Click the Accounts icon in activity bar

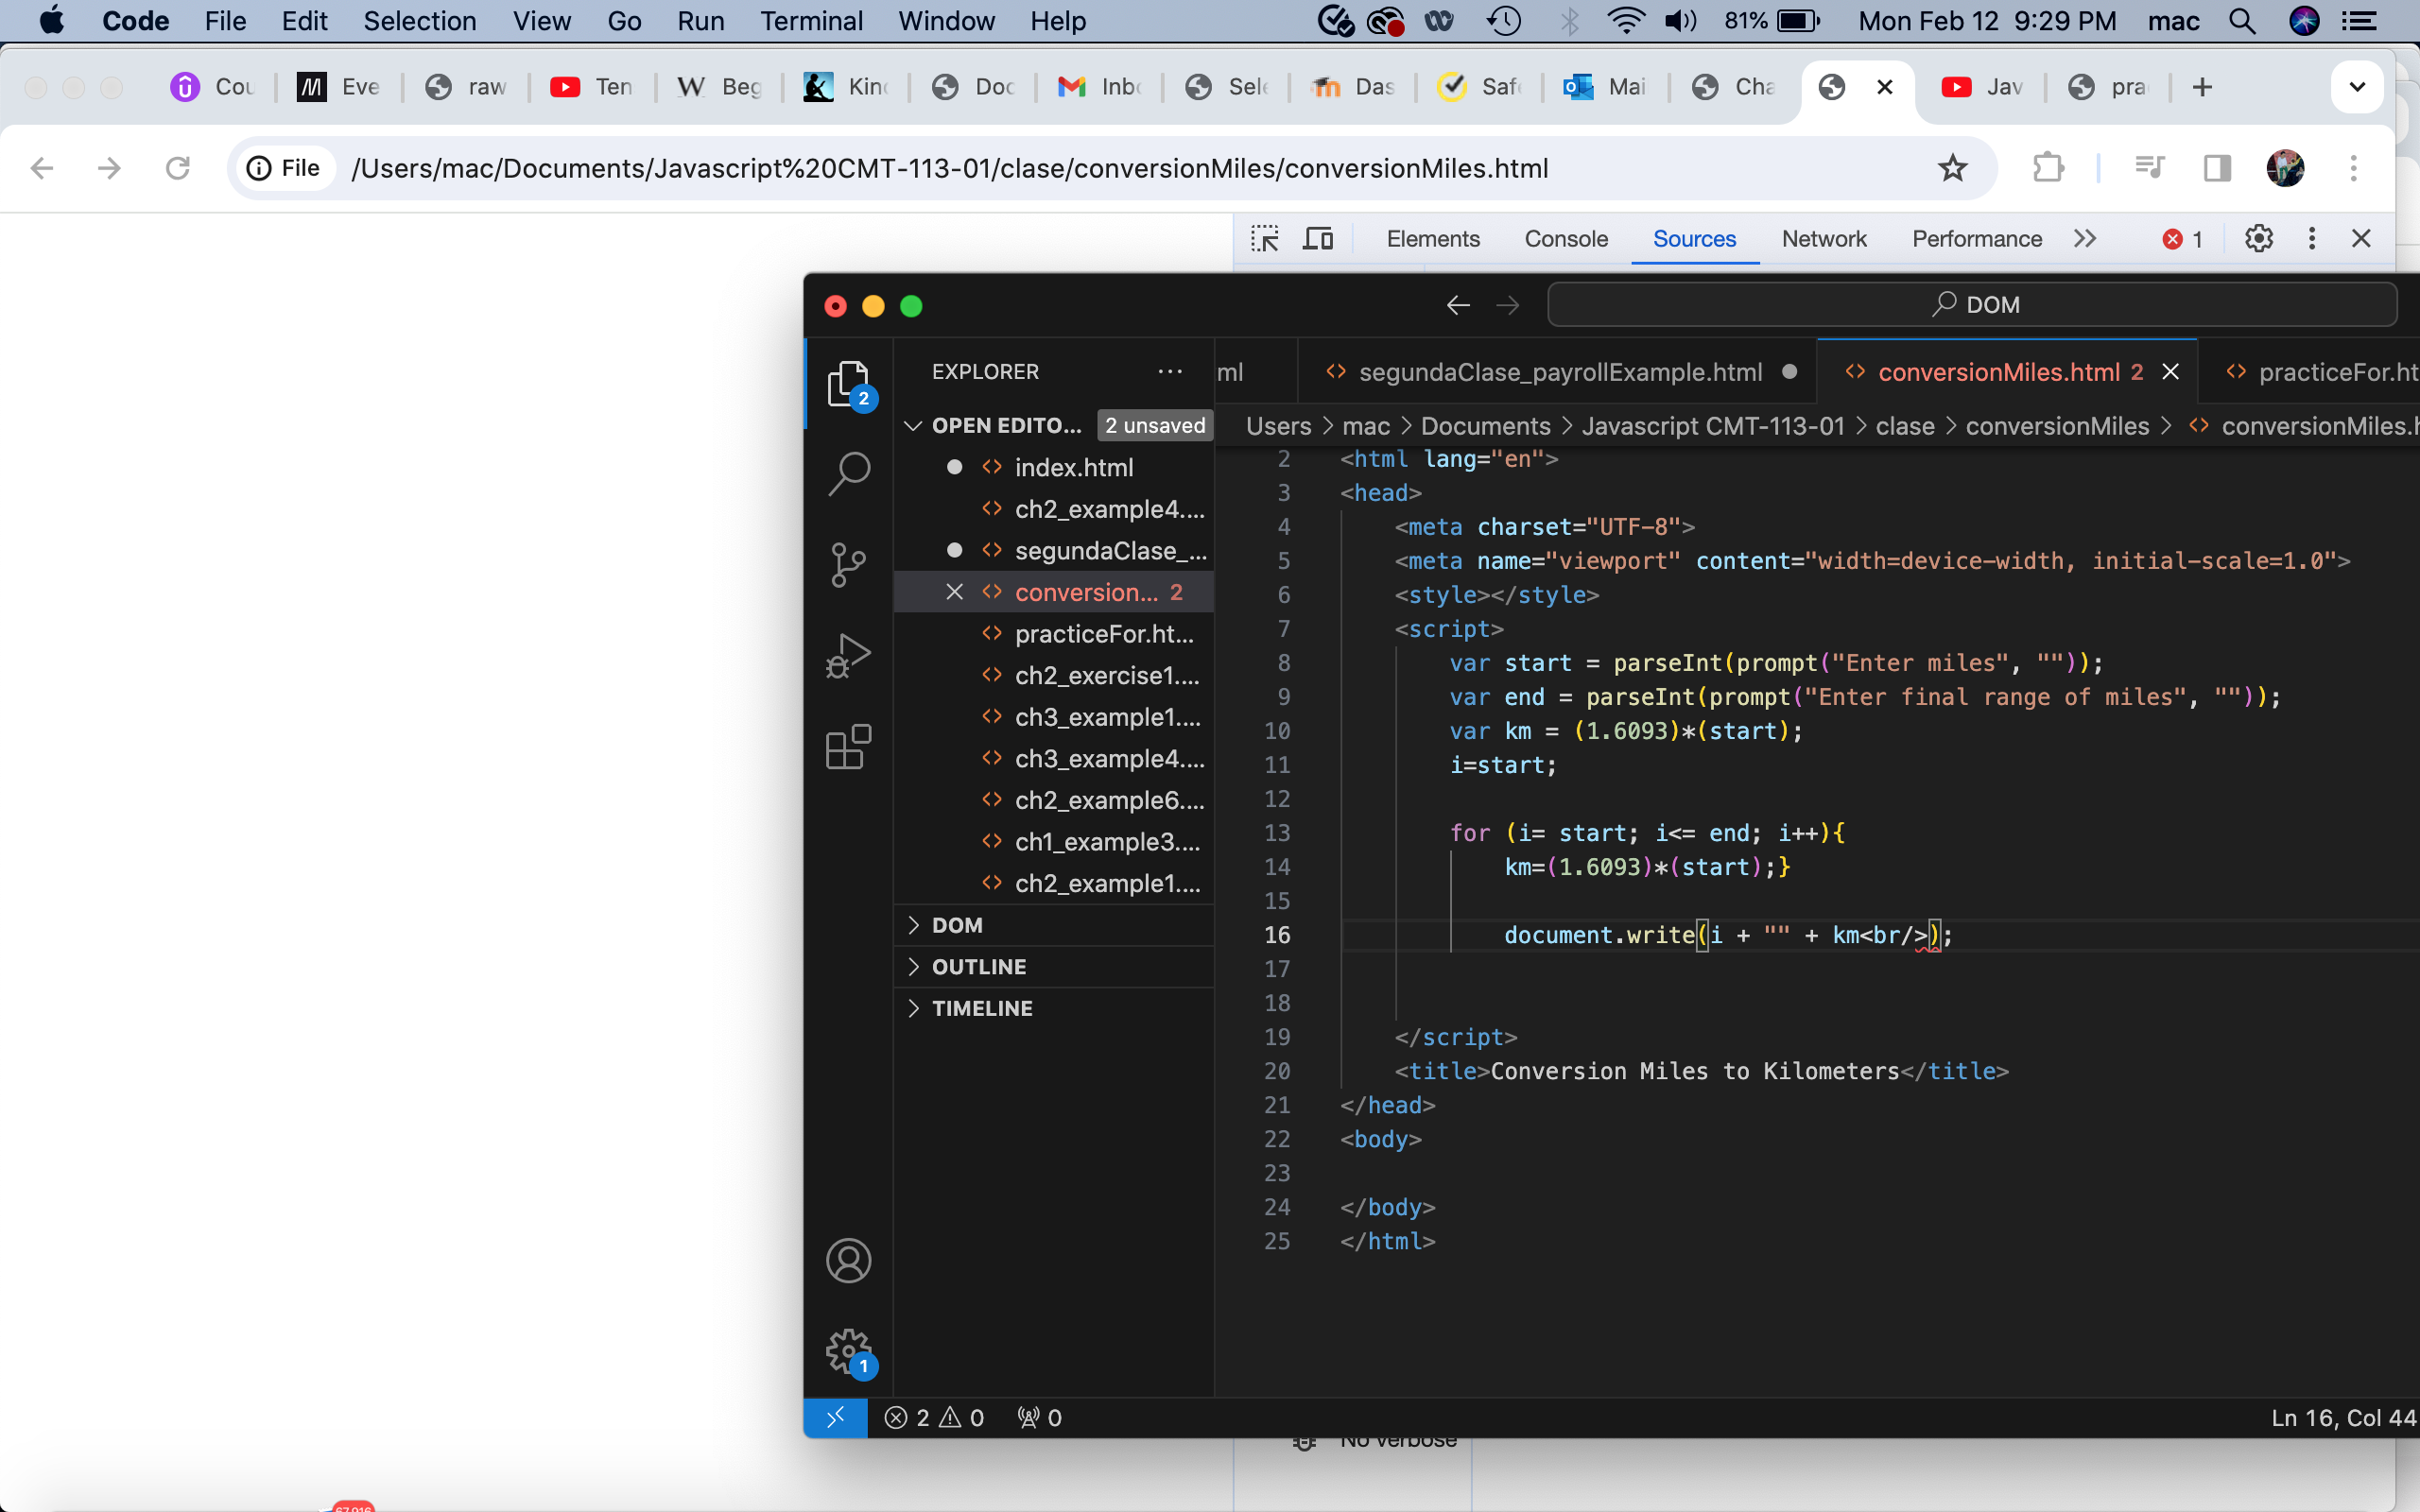pyautogui.click(x=848, y=1261)
